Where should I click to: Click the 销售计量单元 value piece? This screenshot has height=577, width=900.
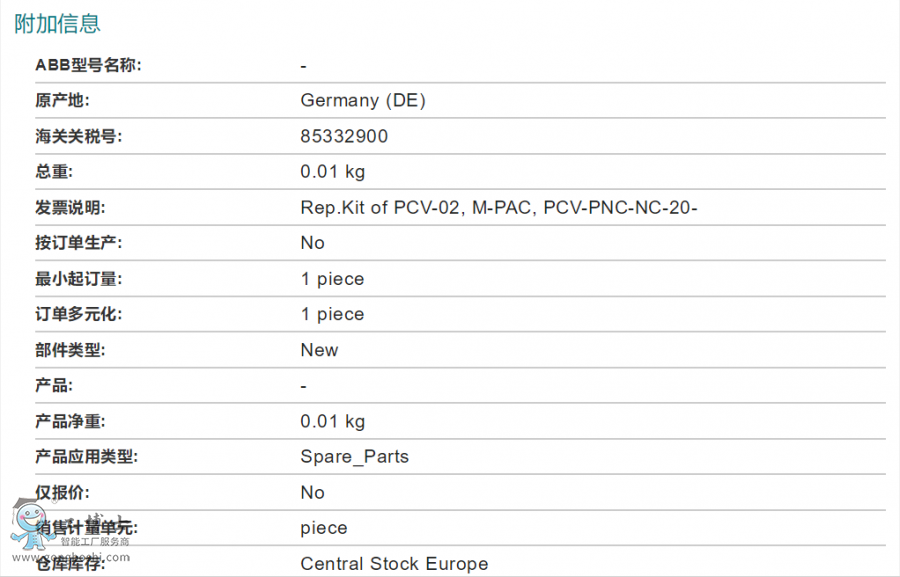[x=324, y=528]
